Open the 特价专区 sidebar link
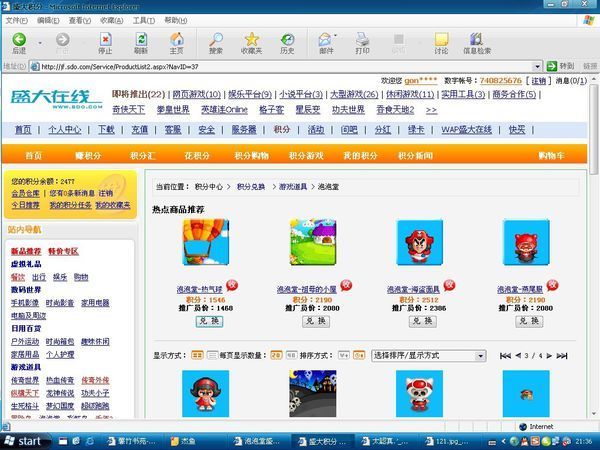 pos(63,251)
